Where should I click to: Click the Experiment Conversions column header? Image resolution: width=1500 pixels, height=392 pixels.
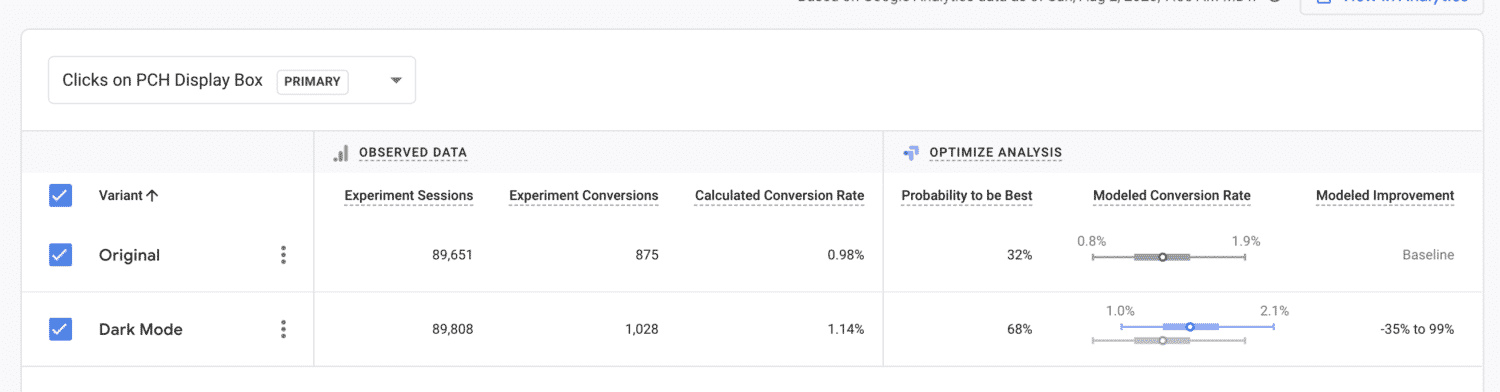pos(584,196)
